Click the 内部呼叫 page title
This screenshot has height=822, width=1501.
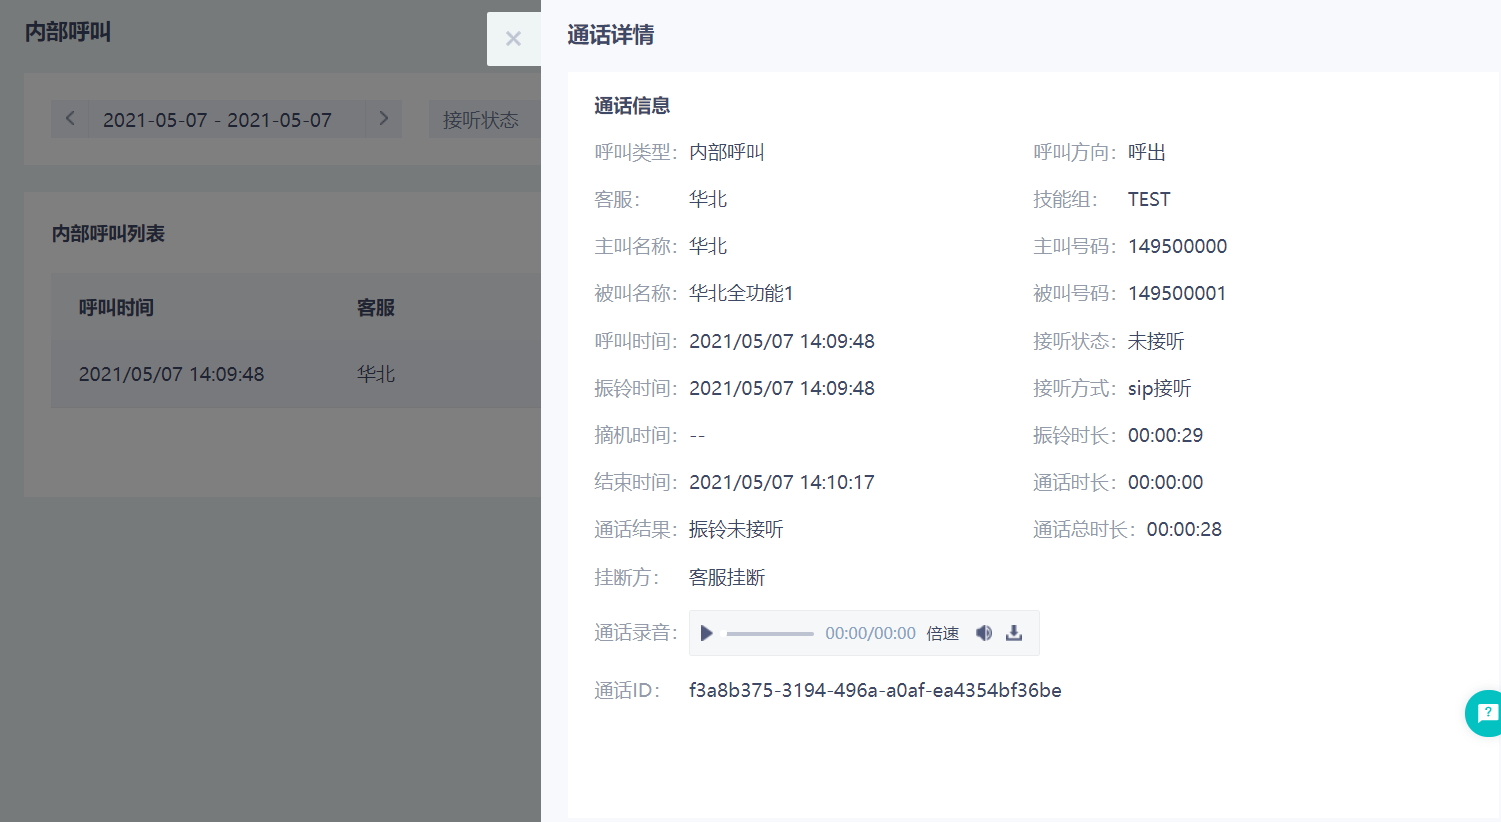coord(68,32)
